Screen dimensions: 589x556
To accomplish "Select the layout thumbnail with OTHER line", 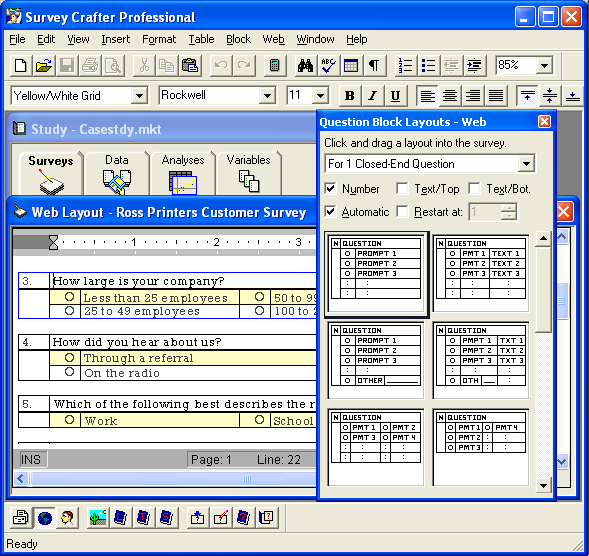I will pyautogui.click(x=376, y=360).
